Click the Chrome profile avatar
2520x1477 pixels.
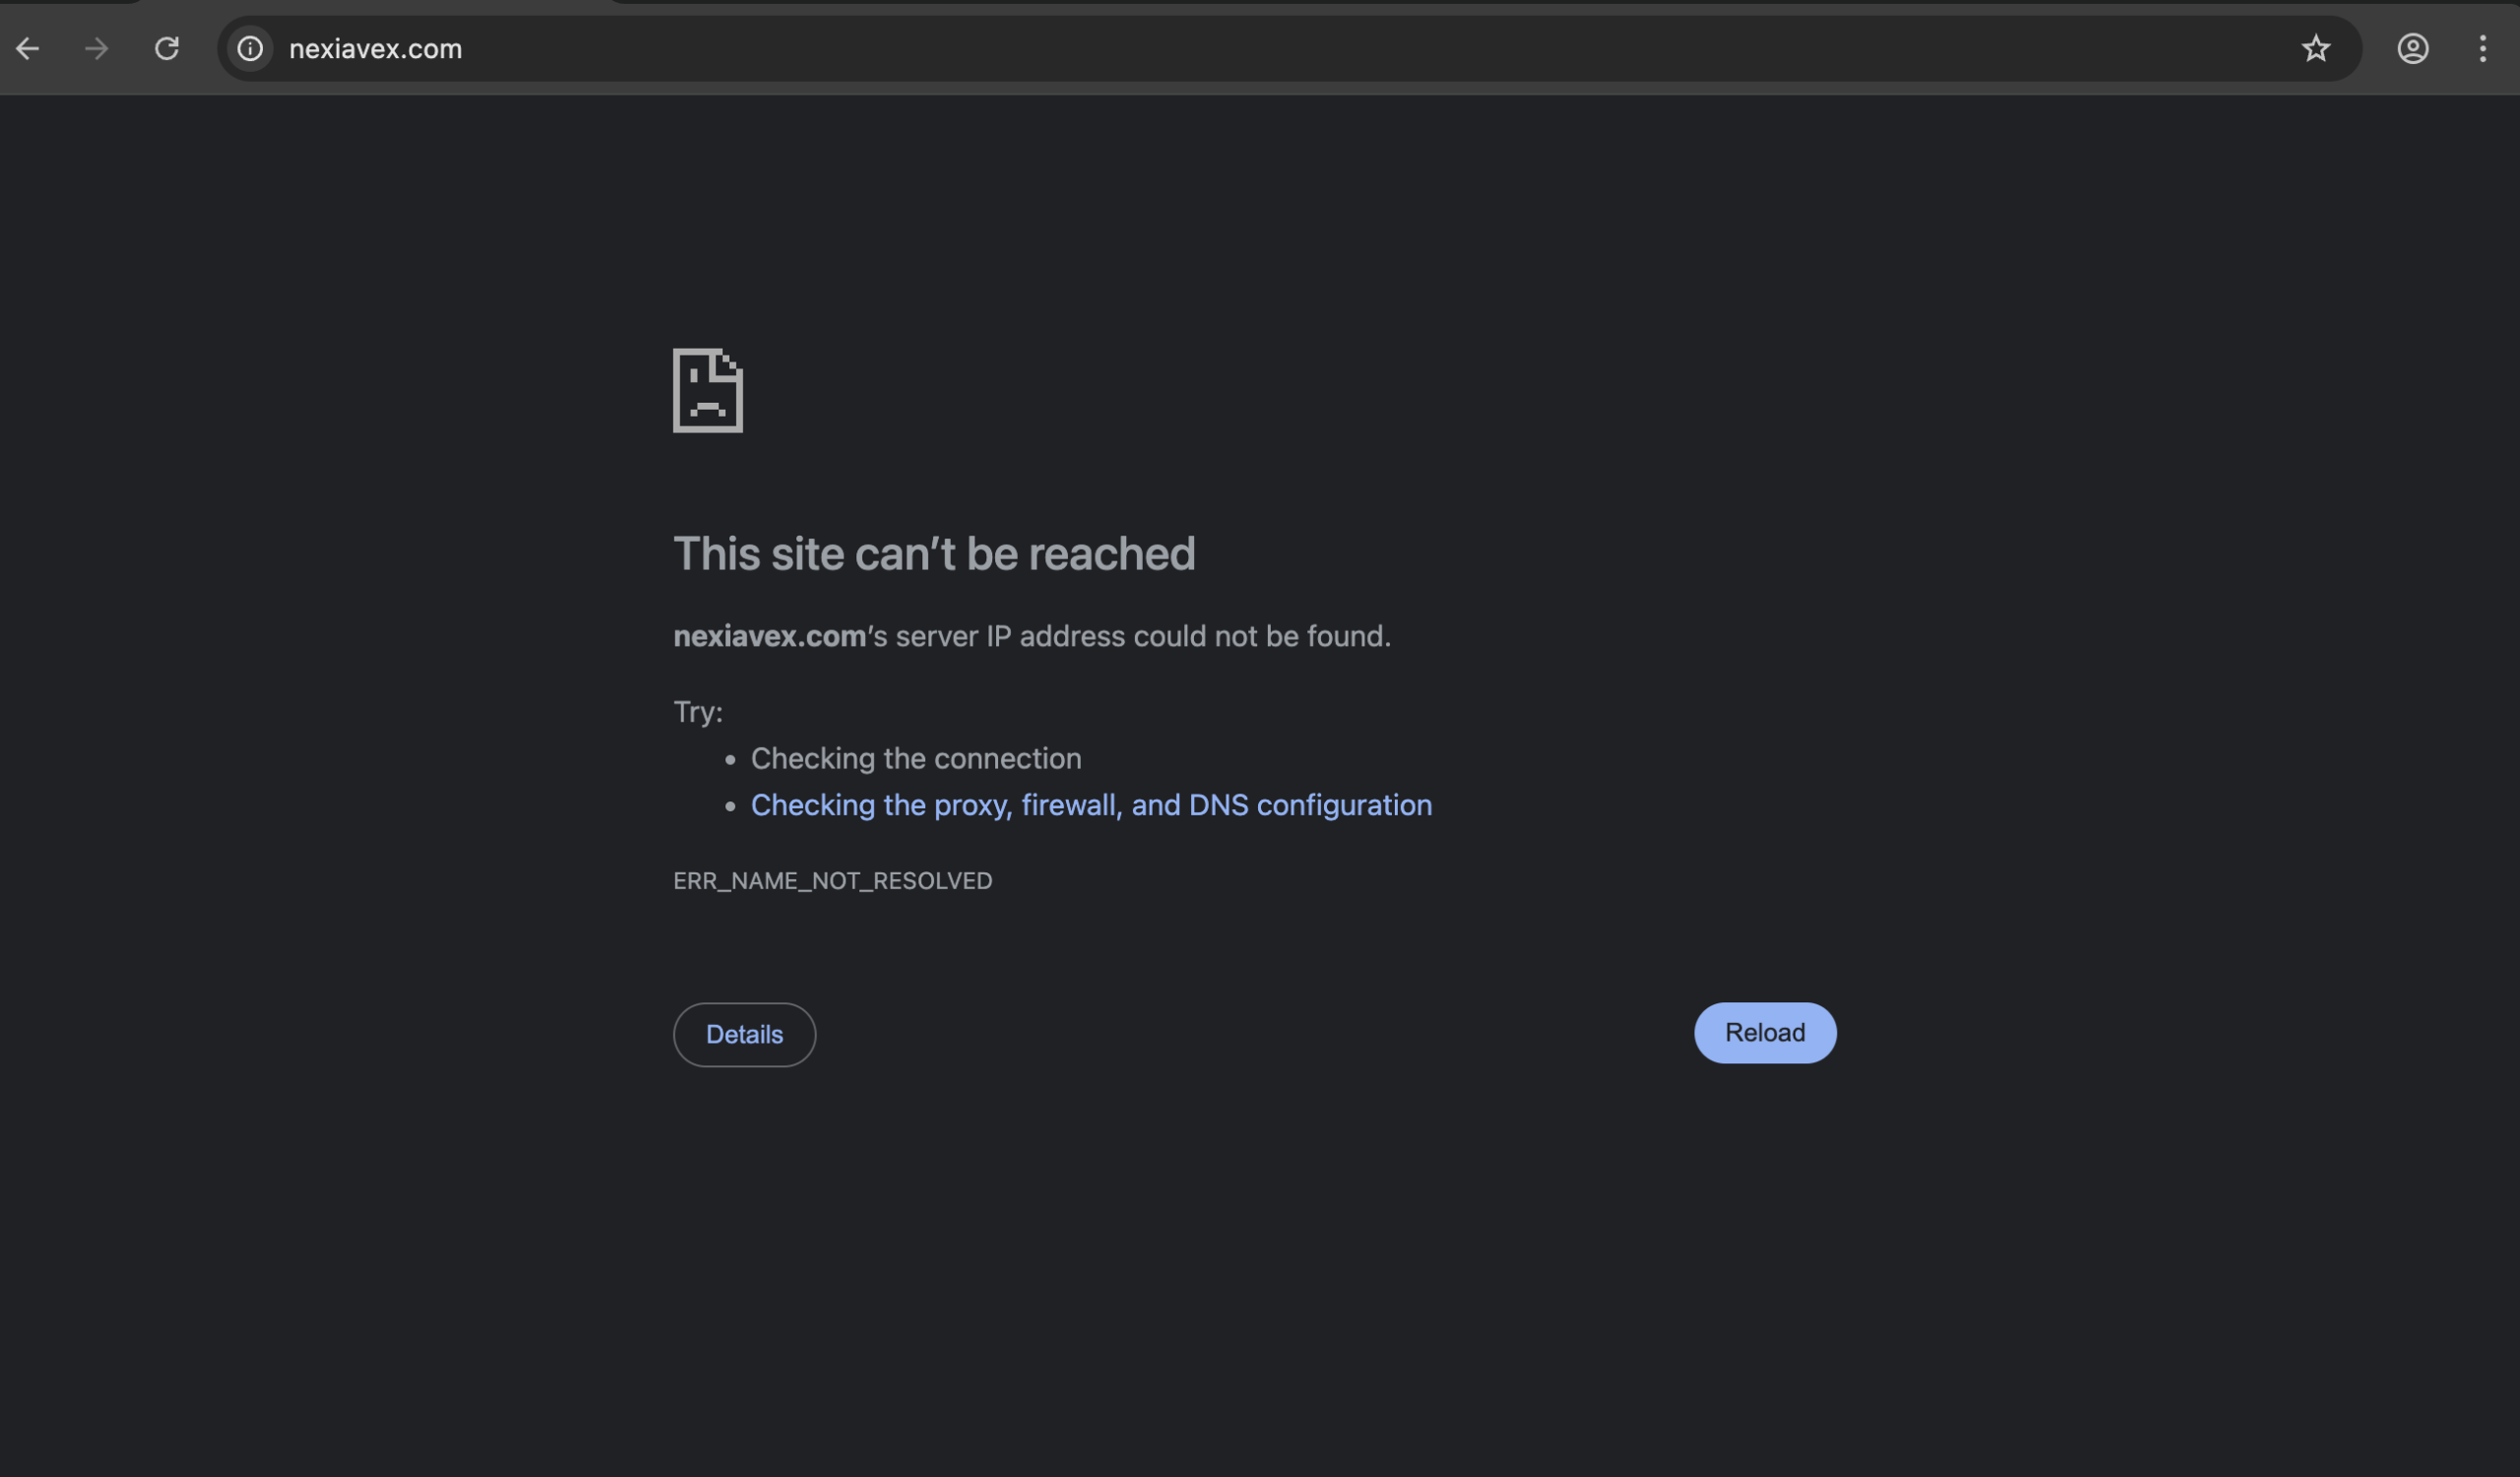[x=2413, y=48]
